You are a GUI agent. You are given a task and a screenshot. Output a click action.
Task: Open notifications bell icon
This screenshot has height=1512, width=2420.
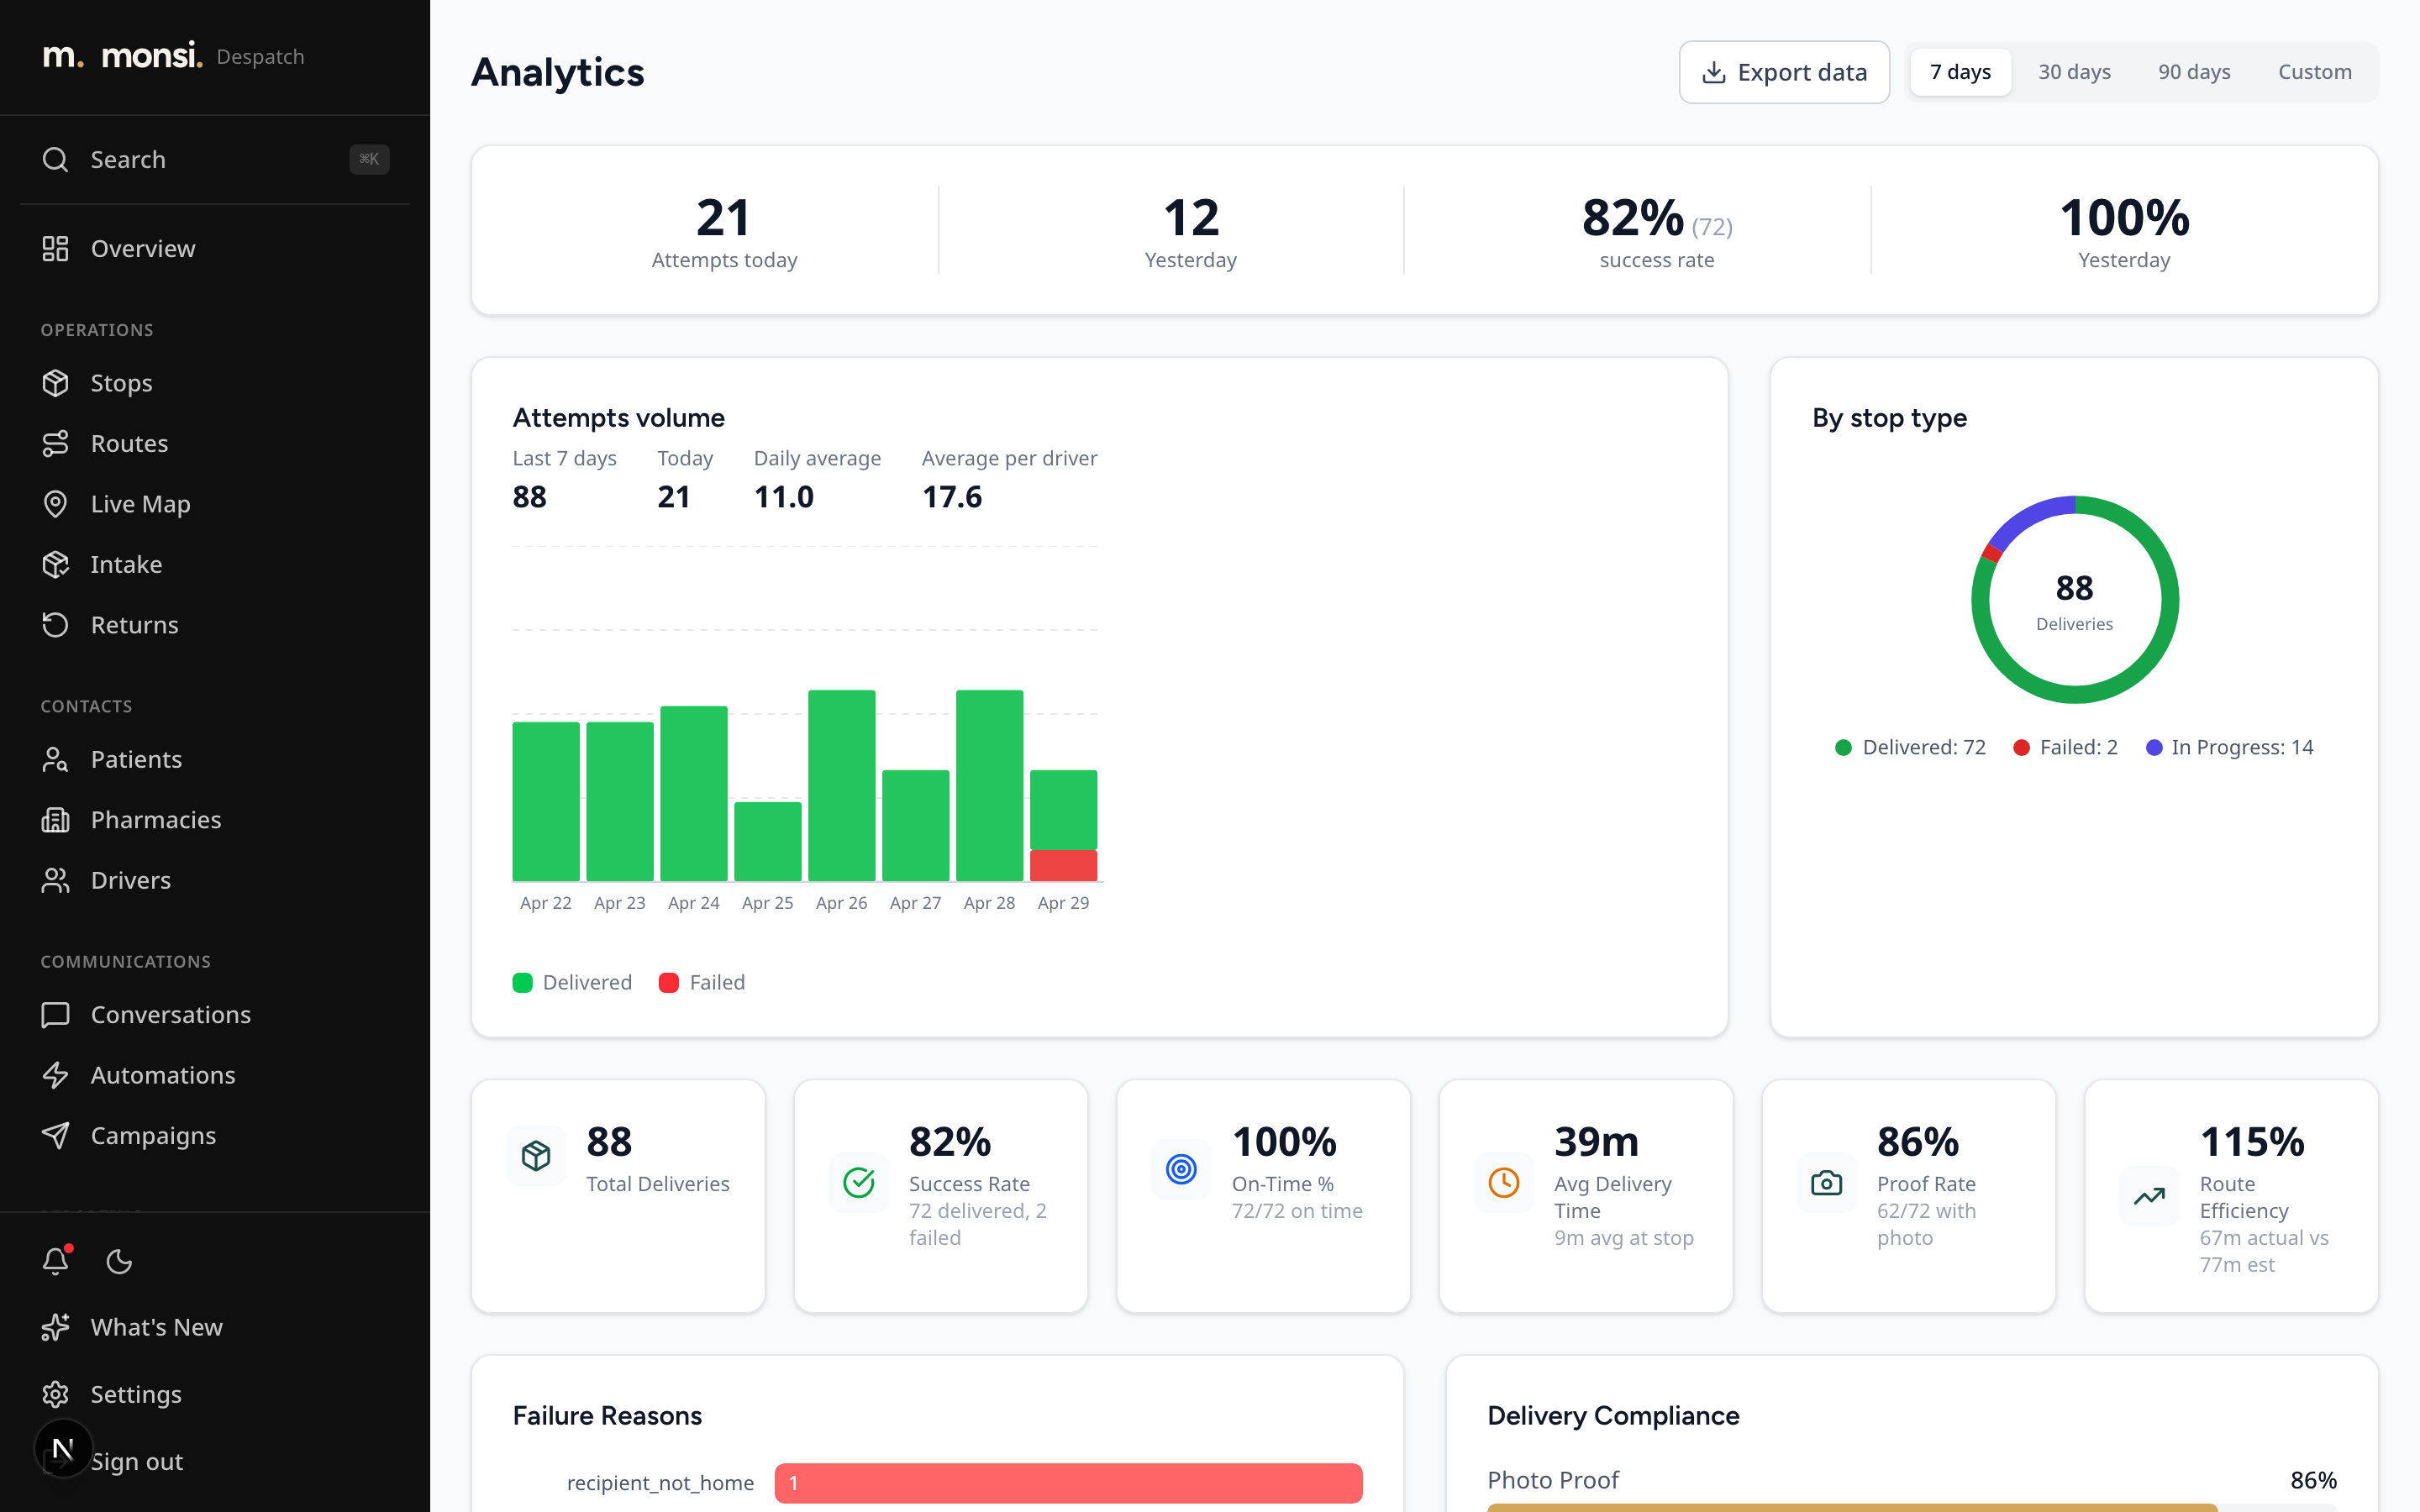(x=56, y=1261)
